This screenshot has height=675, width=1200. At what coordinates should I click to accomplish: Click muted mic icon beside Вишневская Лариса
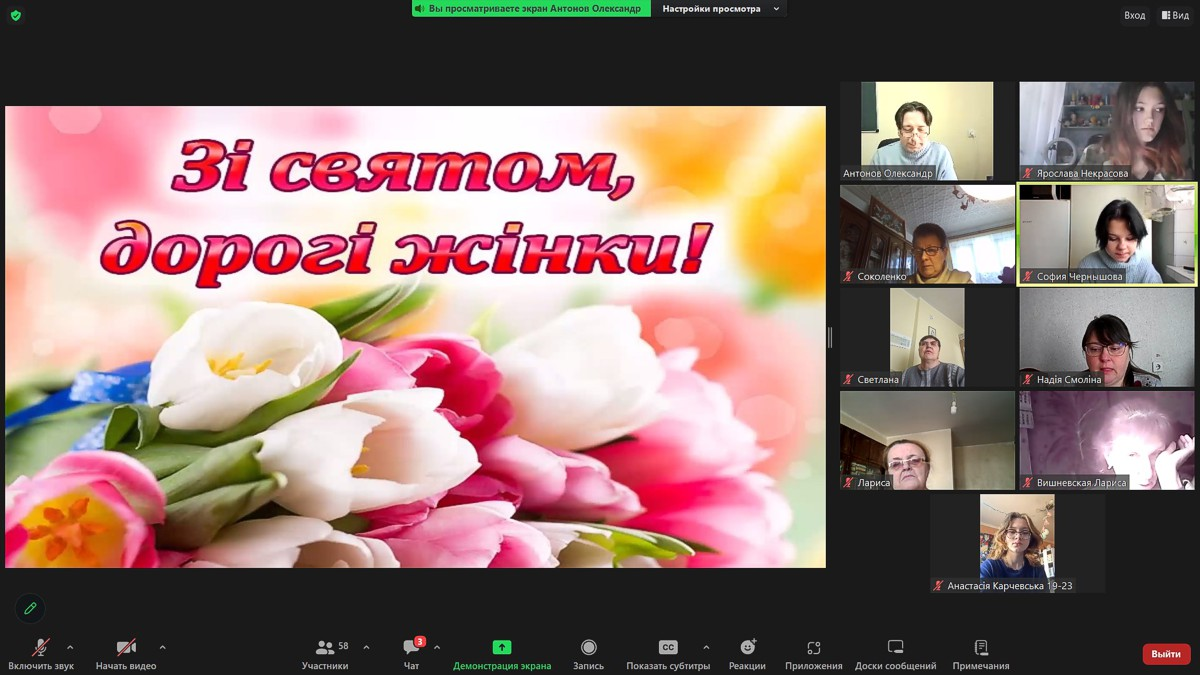(1028, 482)
